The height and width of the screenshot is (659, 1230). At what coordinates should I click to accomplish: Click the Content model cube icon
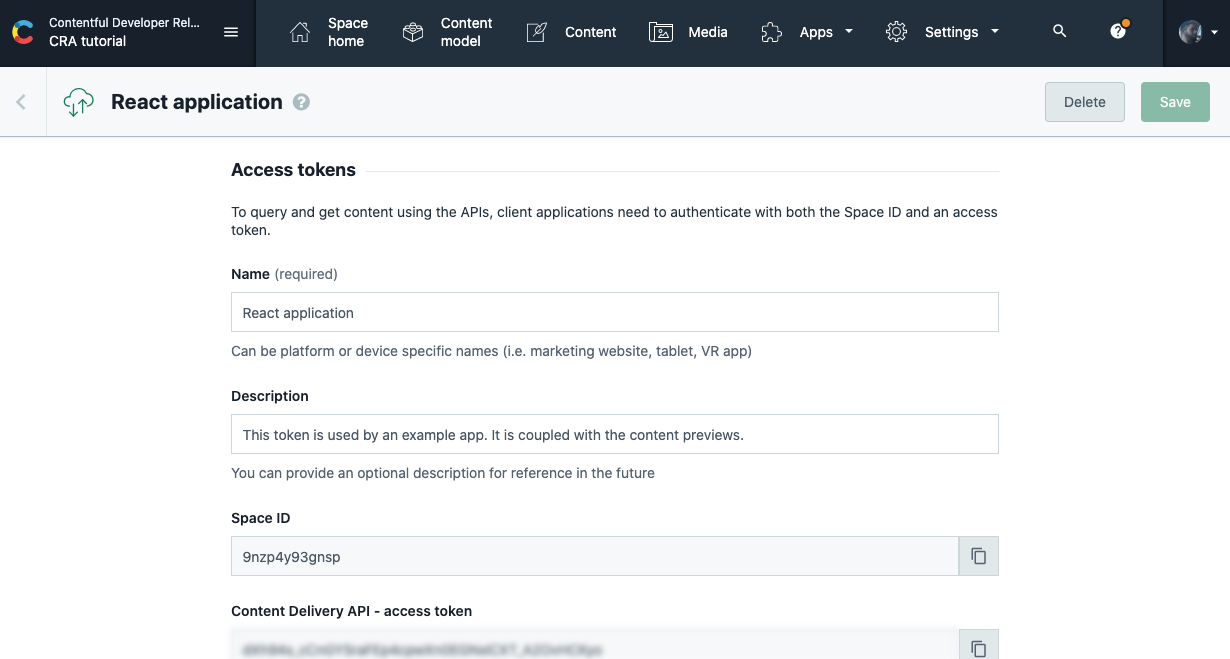(x=412, y=31)
